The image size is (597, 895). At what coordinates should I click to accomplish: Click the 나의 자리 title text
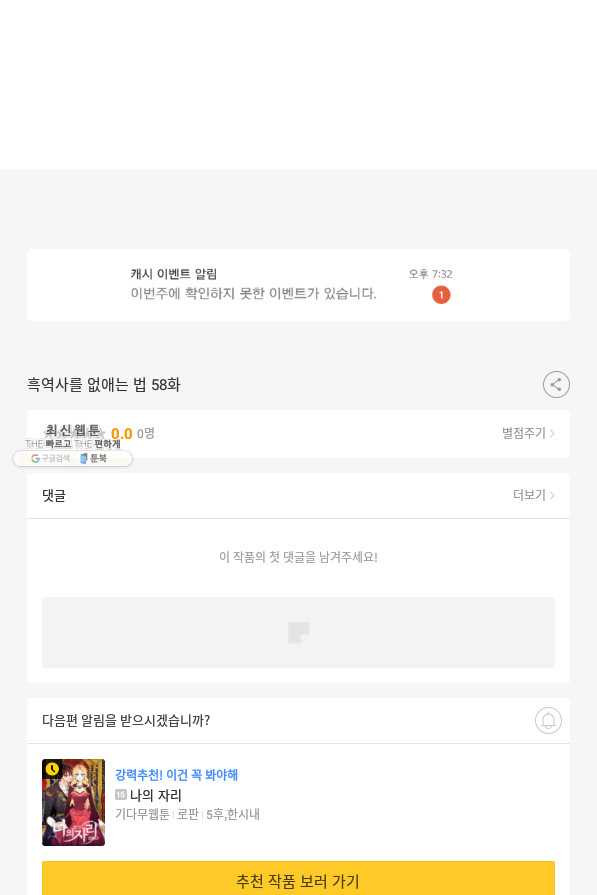[x=155, y=795]
